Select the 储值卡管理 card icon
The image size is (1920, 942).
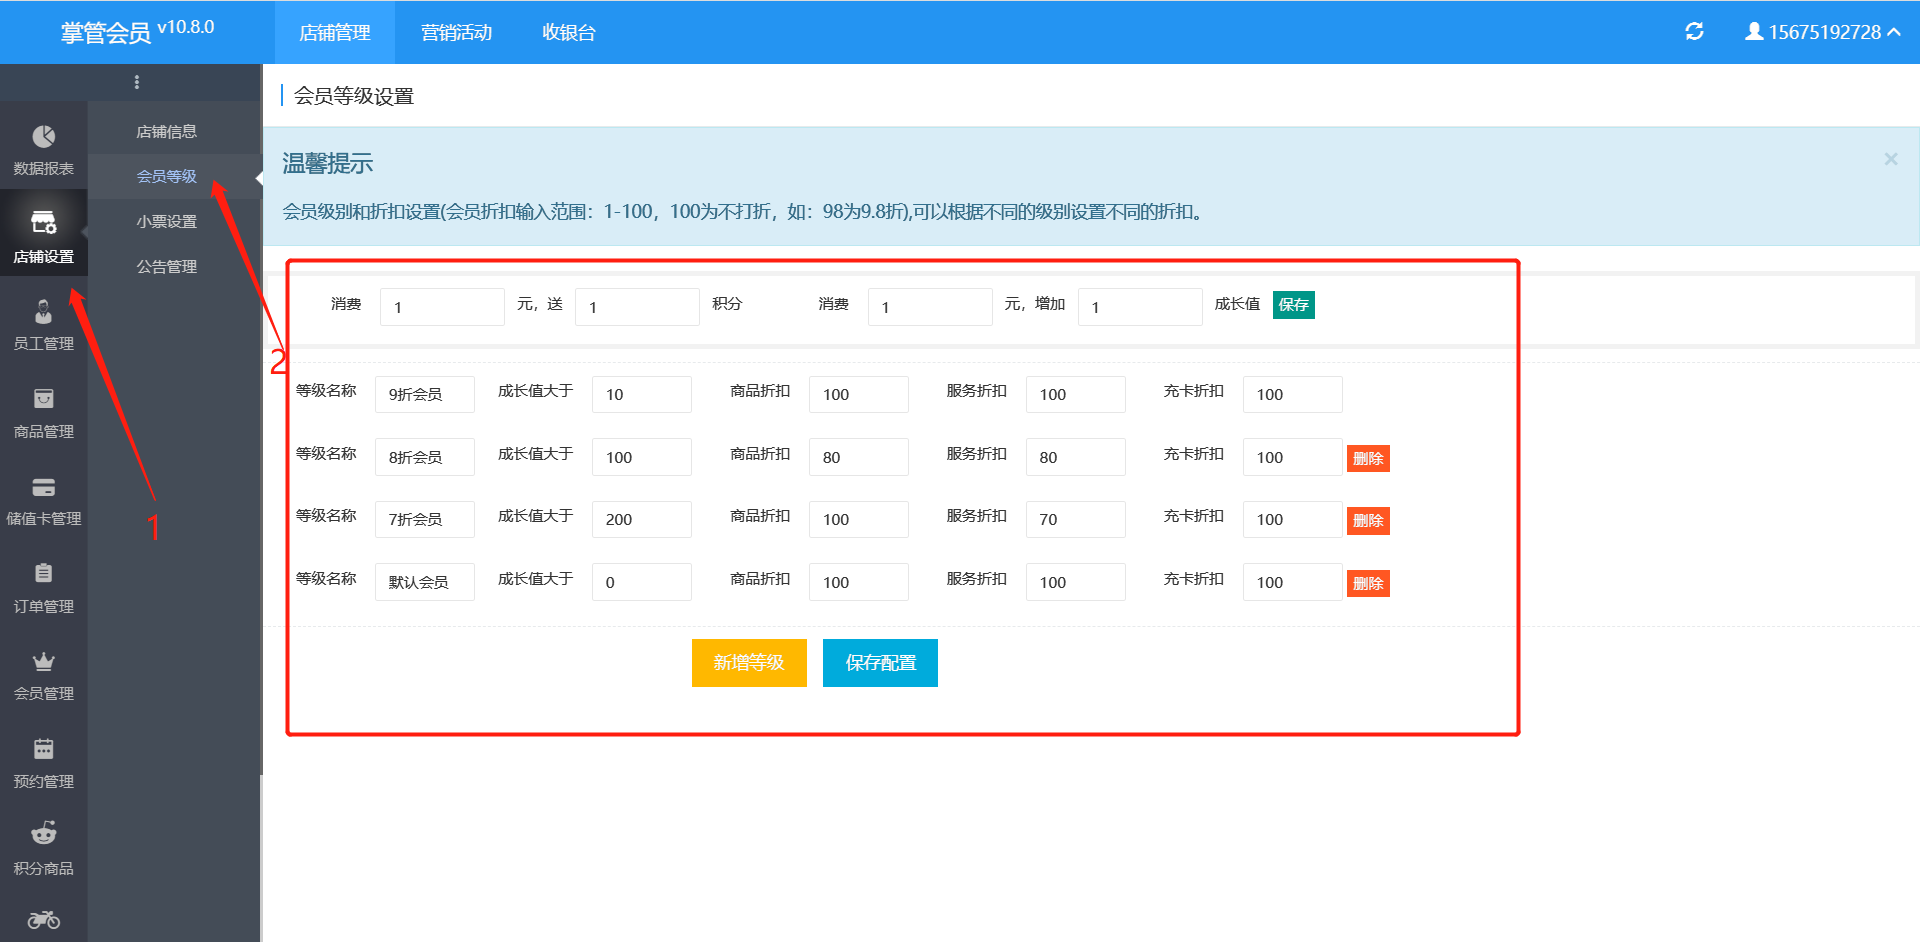pyautogui.click(x=43, y=488)
